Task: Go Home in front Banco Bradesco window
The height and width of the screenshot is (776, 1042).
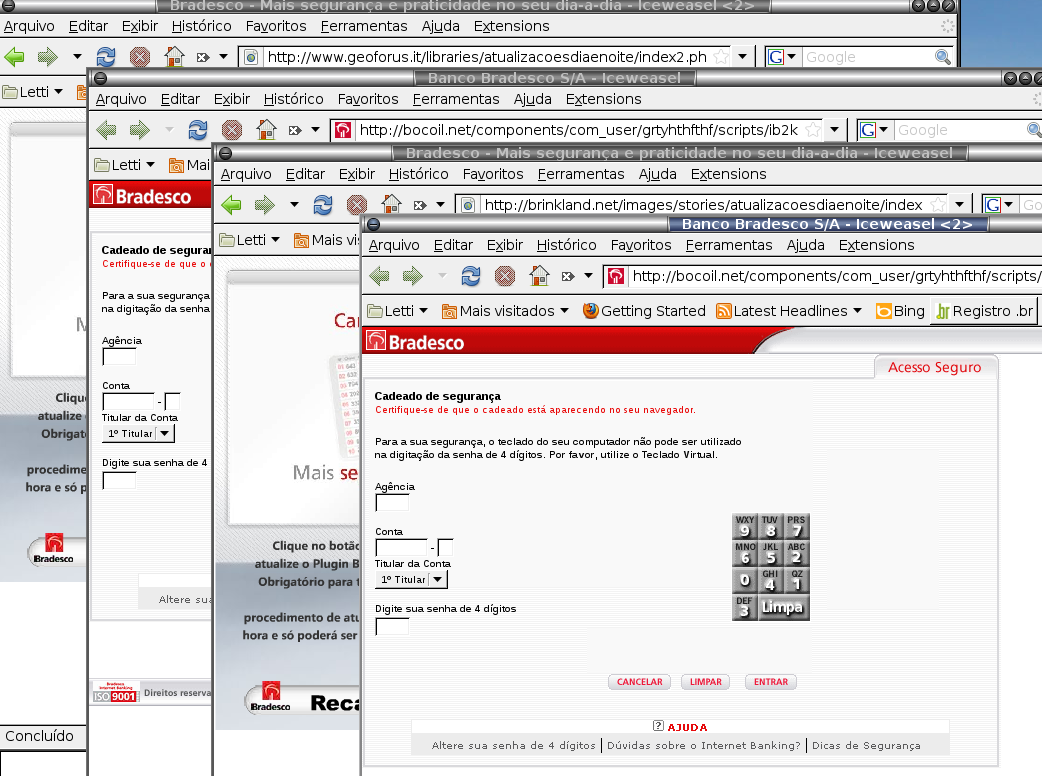Action: point(539,276)
